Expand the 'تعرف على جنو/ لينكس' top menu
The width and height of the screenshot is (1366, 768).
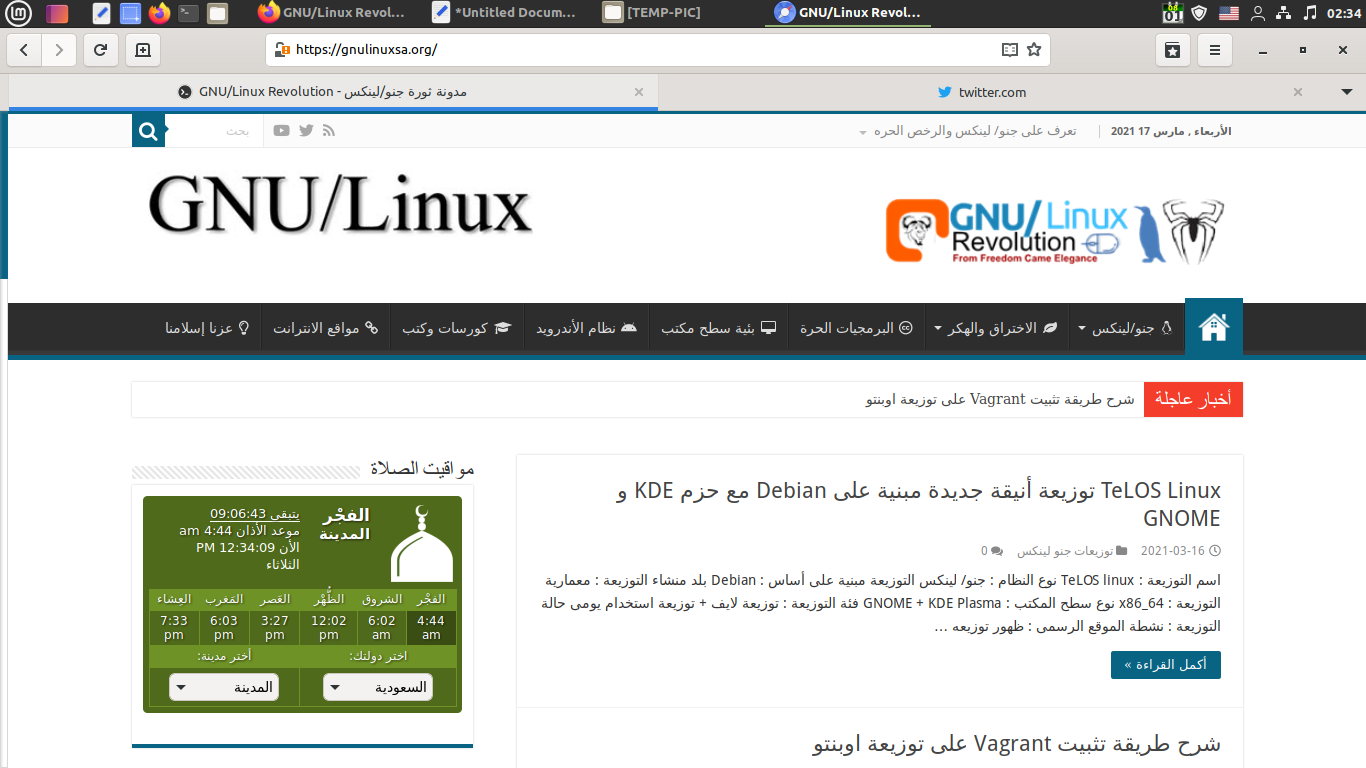[x=967, y=131]
